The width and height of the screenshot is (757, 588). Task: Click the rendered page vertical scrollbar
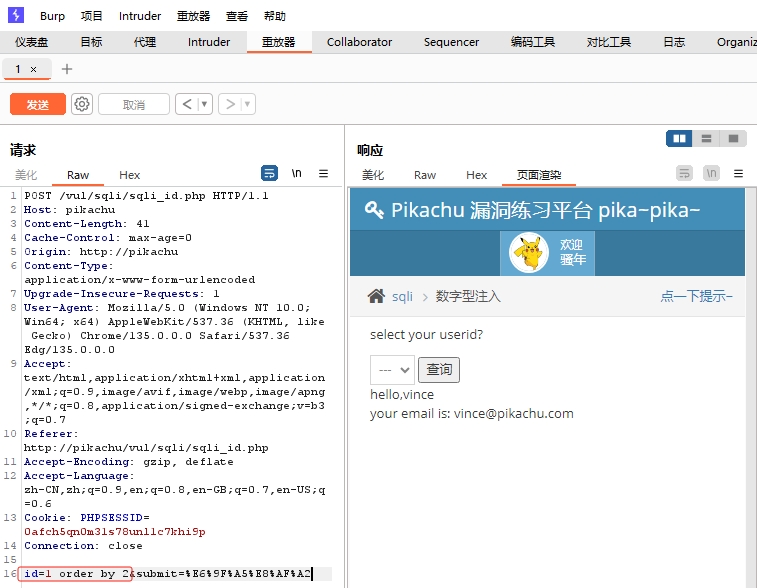click(x=751, y=386)
